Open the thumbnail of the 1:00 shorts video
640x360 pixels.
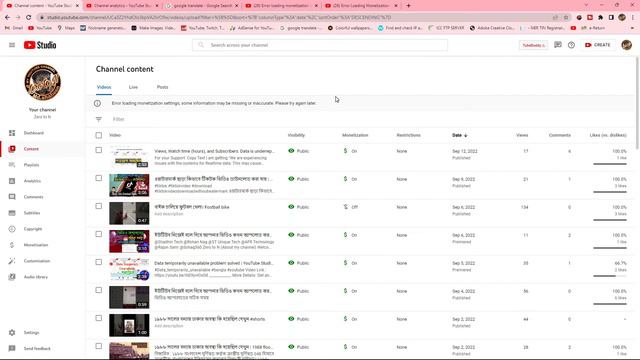click(x=129, y=325)
